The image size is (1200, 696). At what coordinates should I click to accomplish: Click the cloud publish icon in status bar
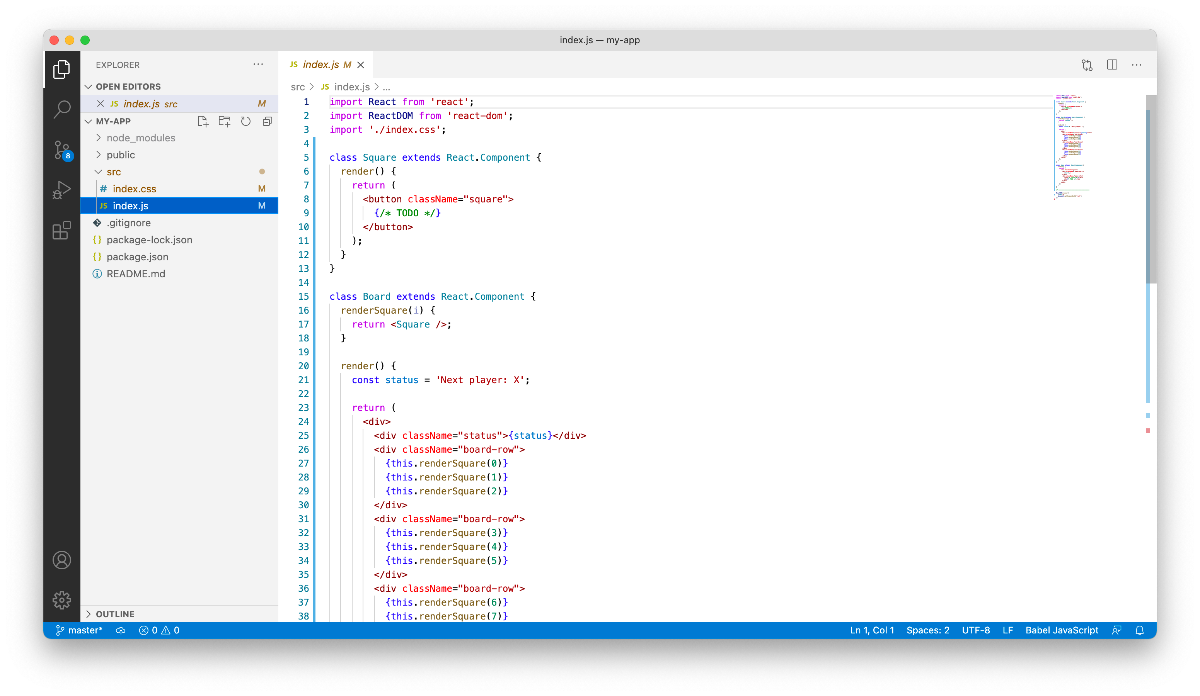[x=121, y=631]
